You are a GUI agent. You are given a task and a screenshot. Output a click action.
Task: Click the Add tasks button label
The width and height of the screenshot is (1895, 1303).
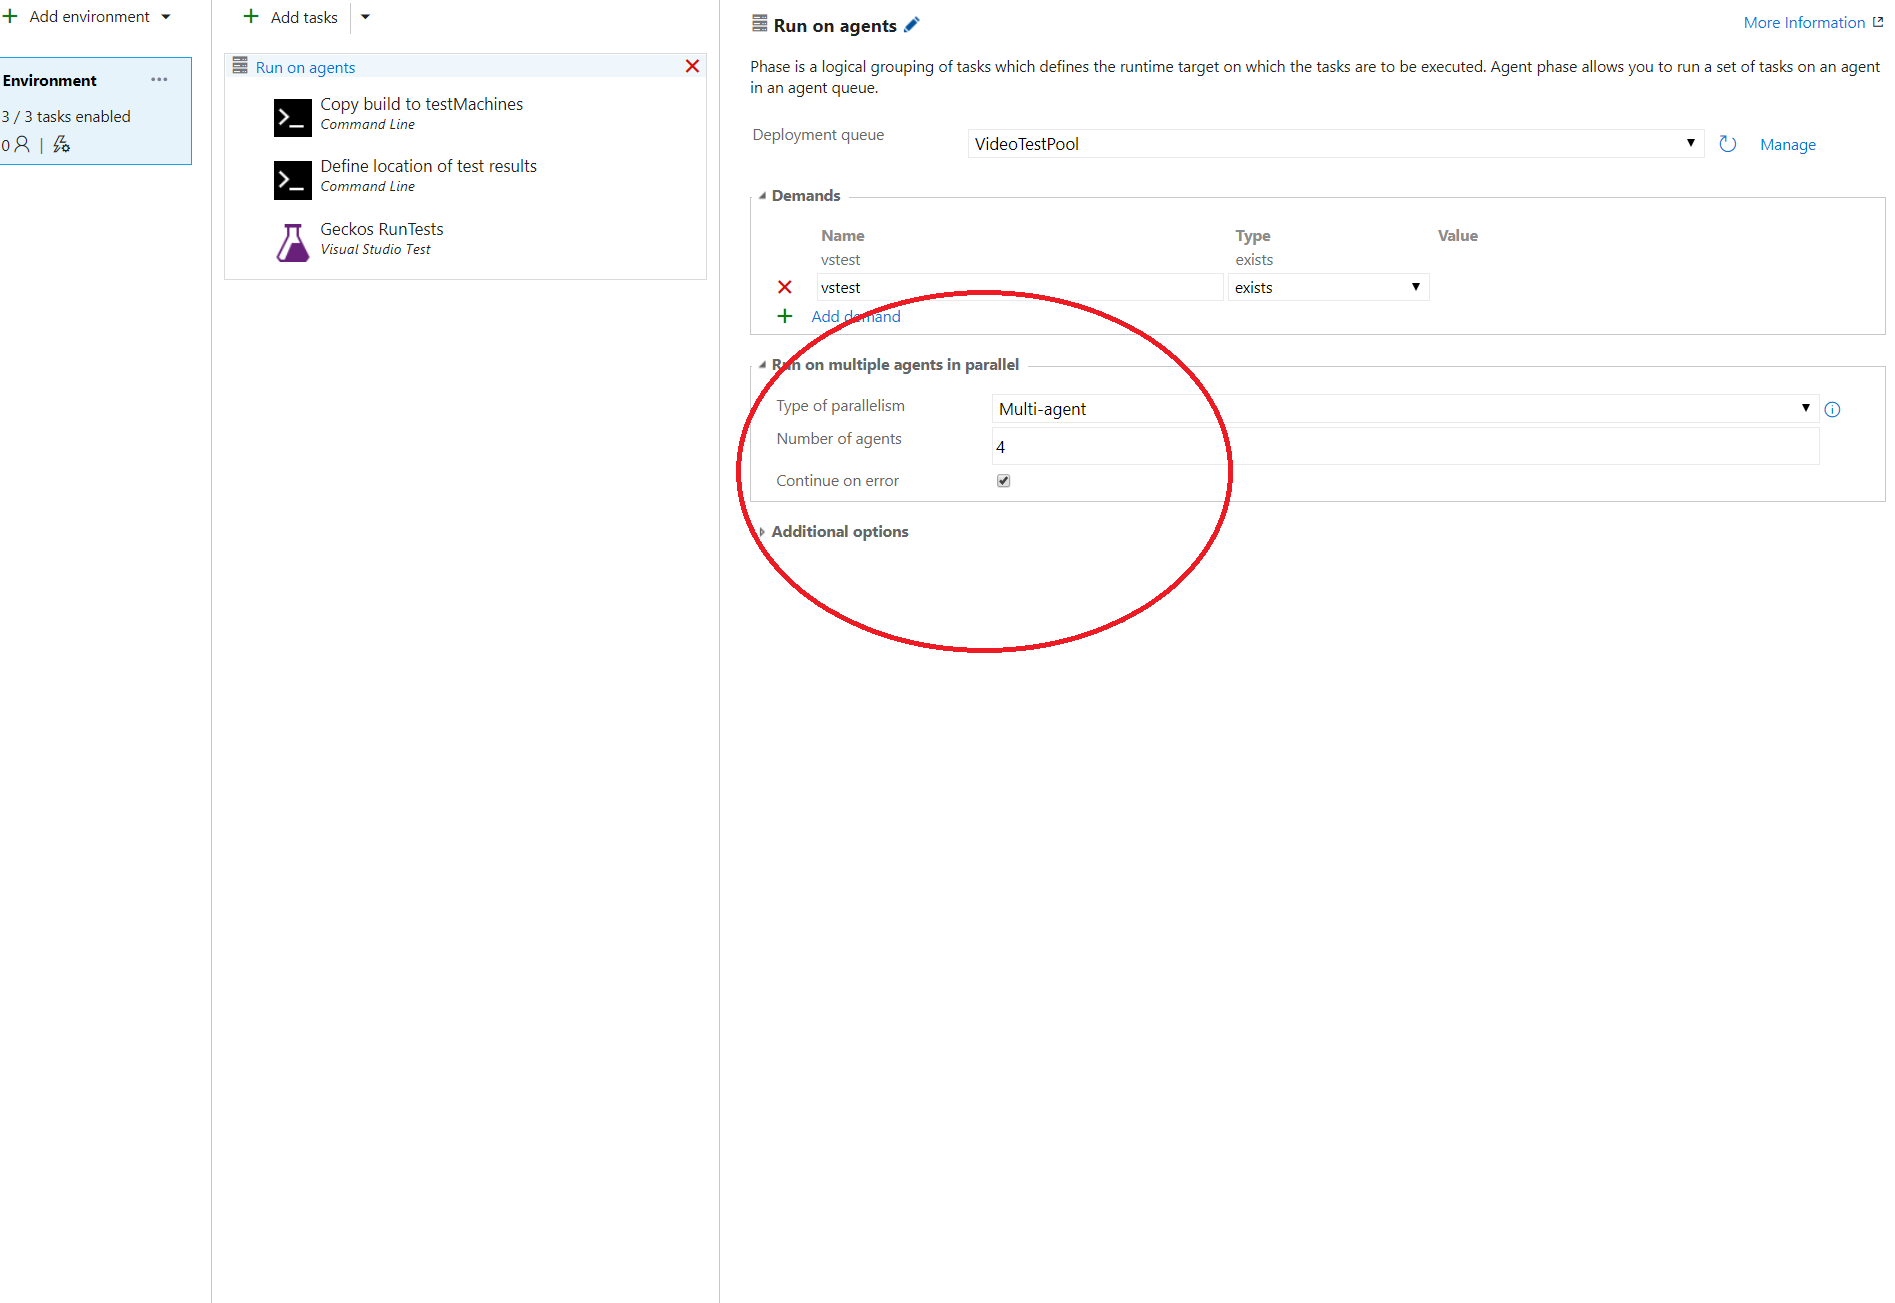pyautogui.click(x=304, y=17)
